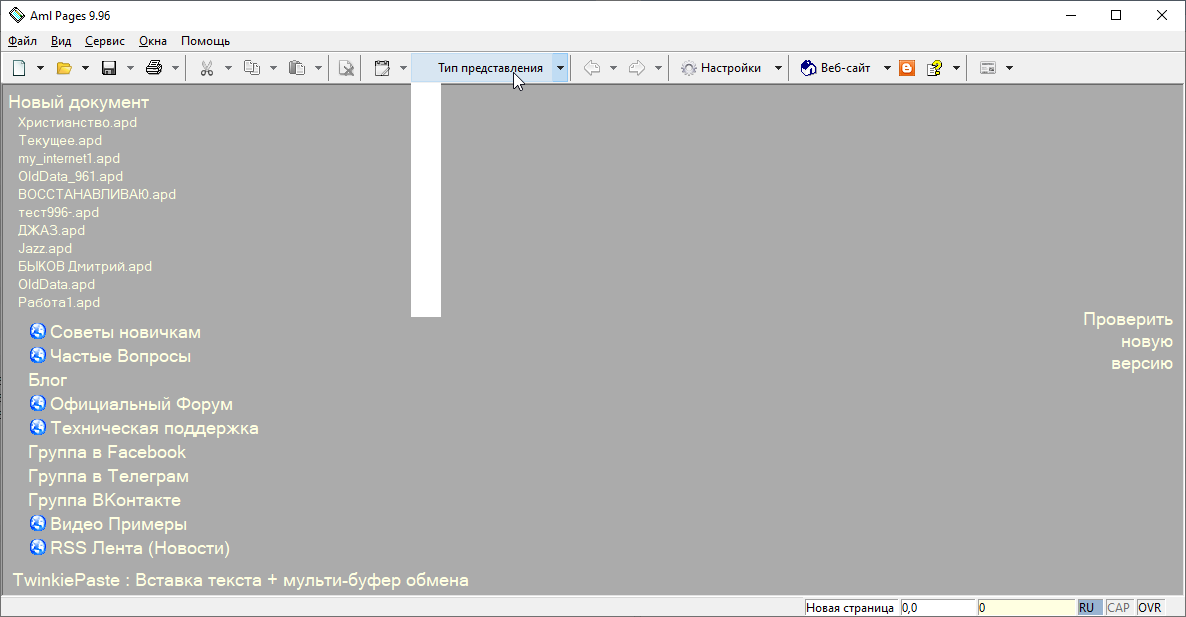Open the Веб-сайт toolbar button
Image resolution: width=1186 pixels, height=617 pixels.
(836, 68)
